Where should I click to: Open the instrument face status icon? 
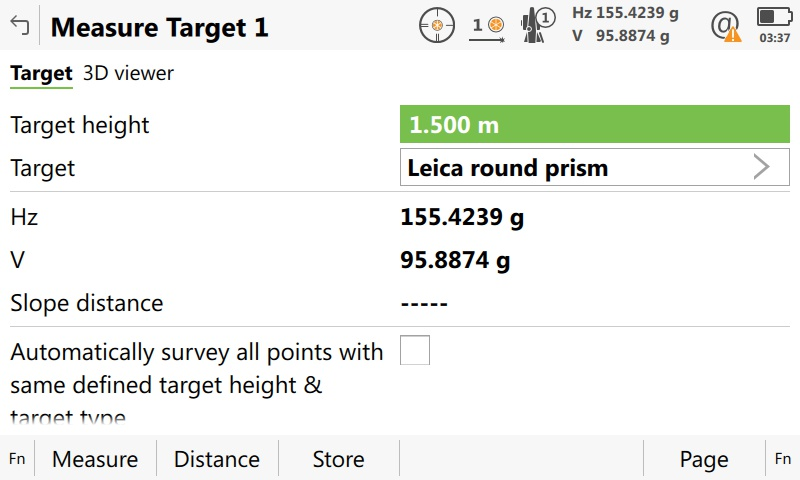pyautogui.click(x=538, y=26)
